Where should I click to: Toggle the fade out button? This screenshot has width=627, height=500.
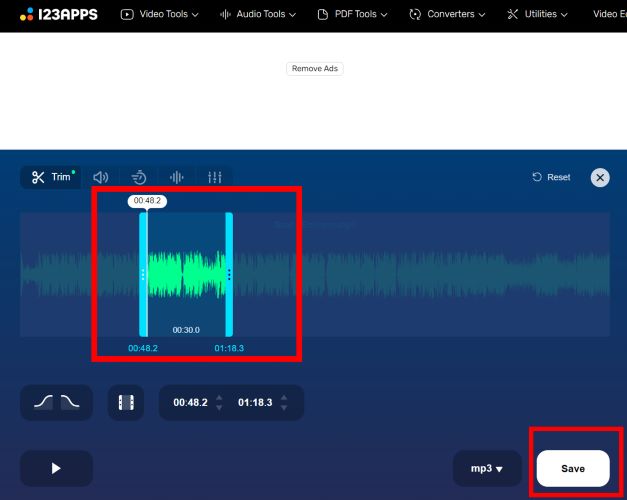coord(70,402)
